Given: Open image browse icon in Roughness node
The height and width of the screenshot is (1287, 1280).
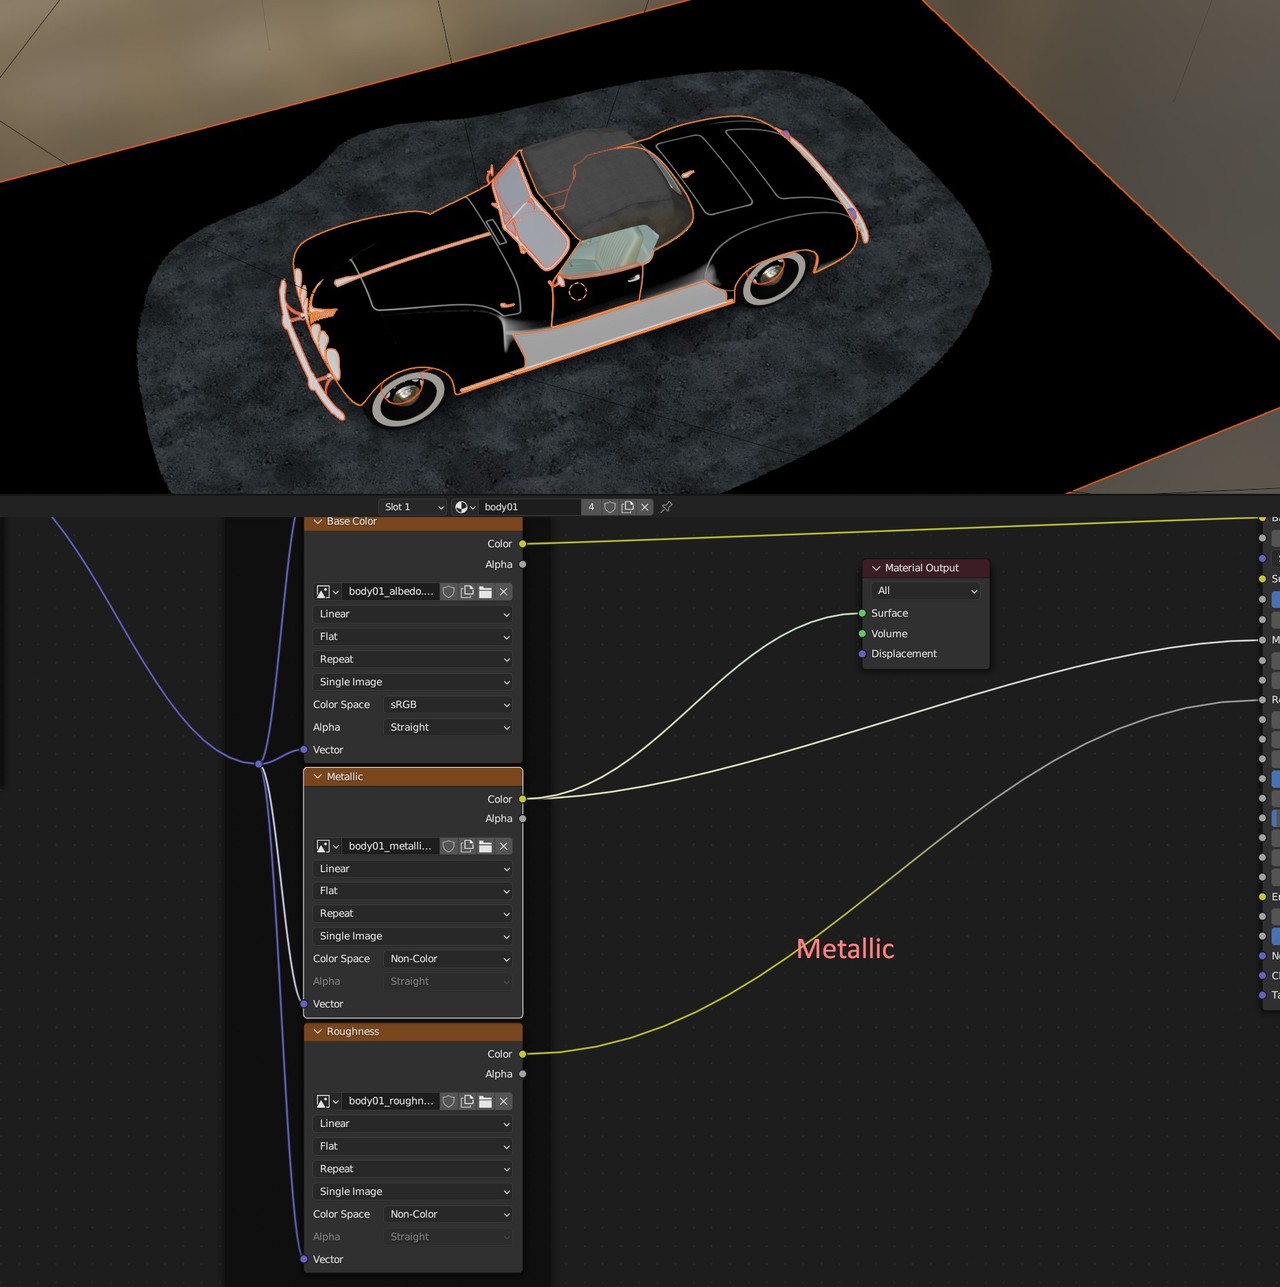Looking at the screenshot, I should pos(327,1101).
